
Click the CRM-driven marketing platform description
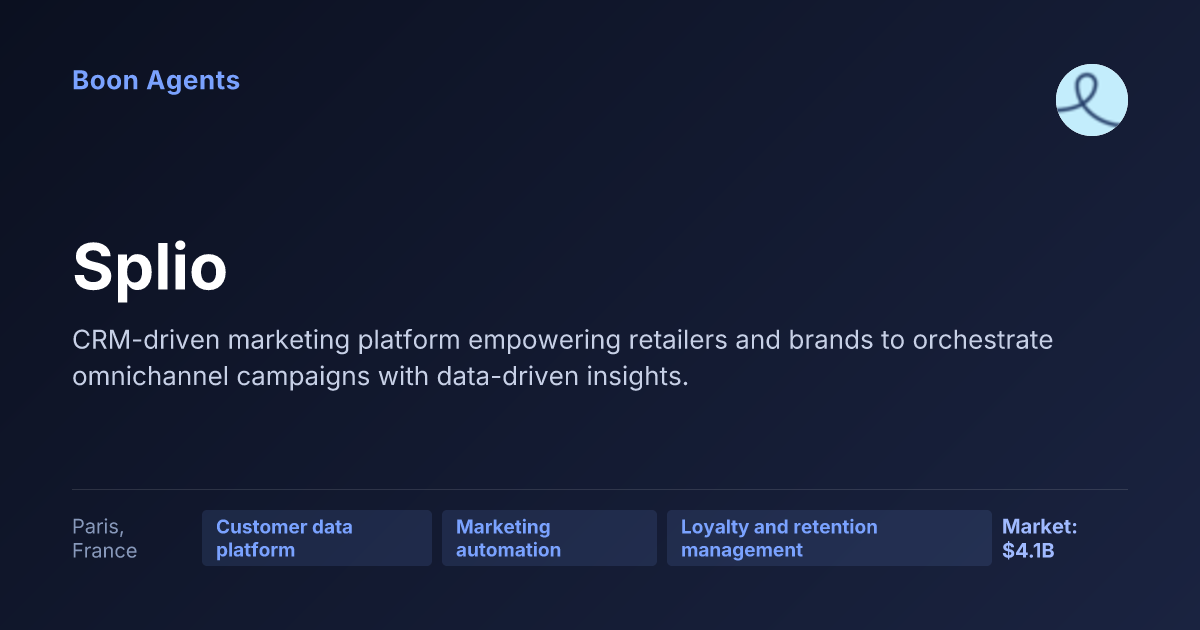562,359
